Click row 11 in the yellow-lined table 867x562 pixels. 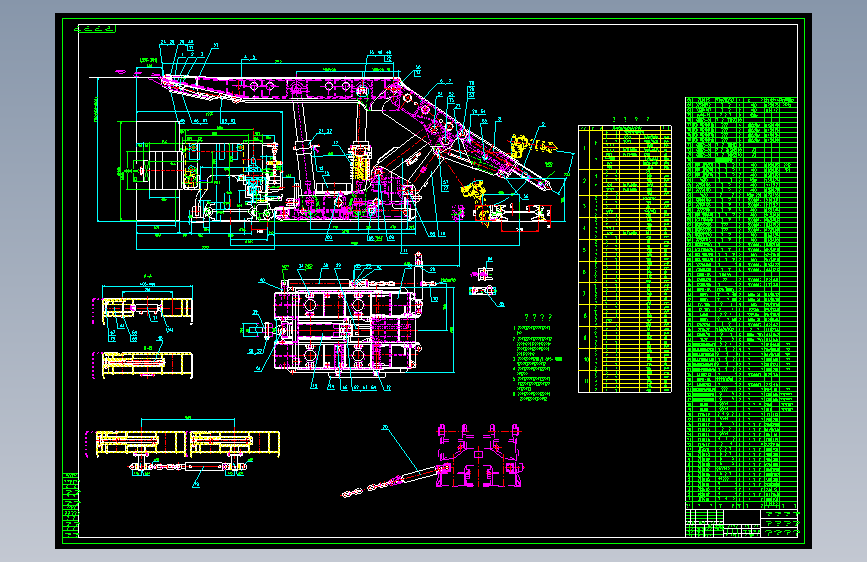click(x=625, y=382)
